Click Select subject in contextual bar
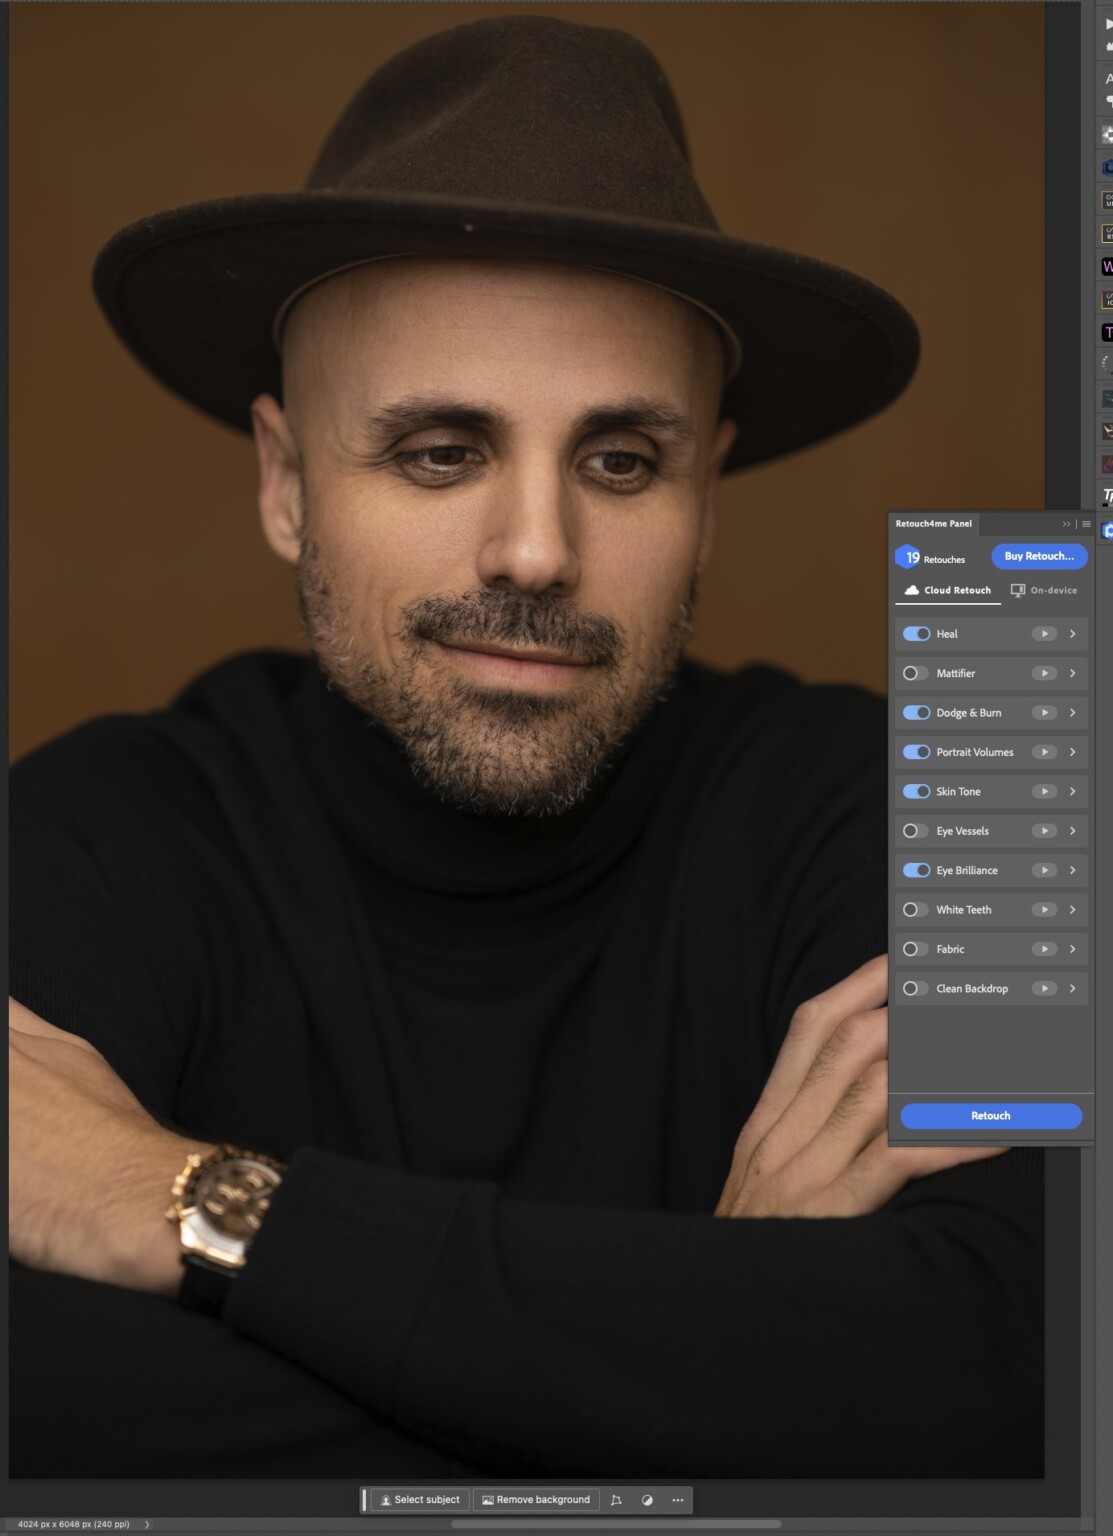 pos(420,1500)
